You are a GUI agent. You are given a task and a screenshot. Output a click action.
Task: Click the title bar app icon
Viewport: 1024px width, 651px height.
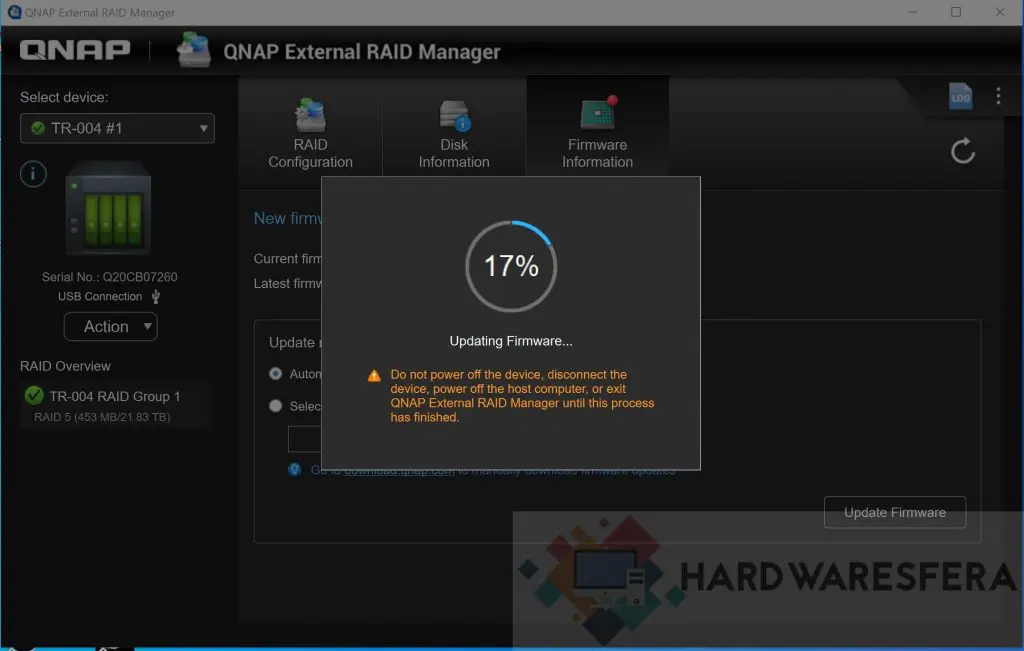click(14, 12)
